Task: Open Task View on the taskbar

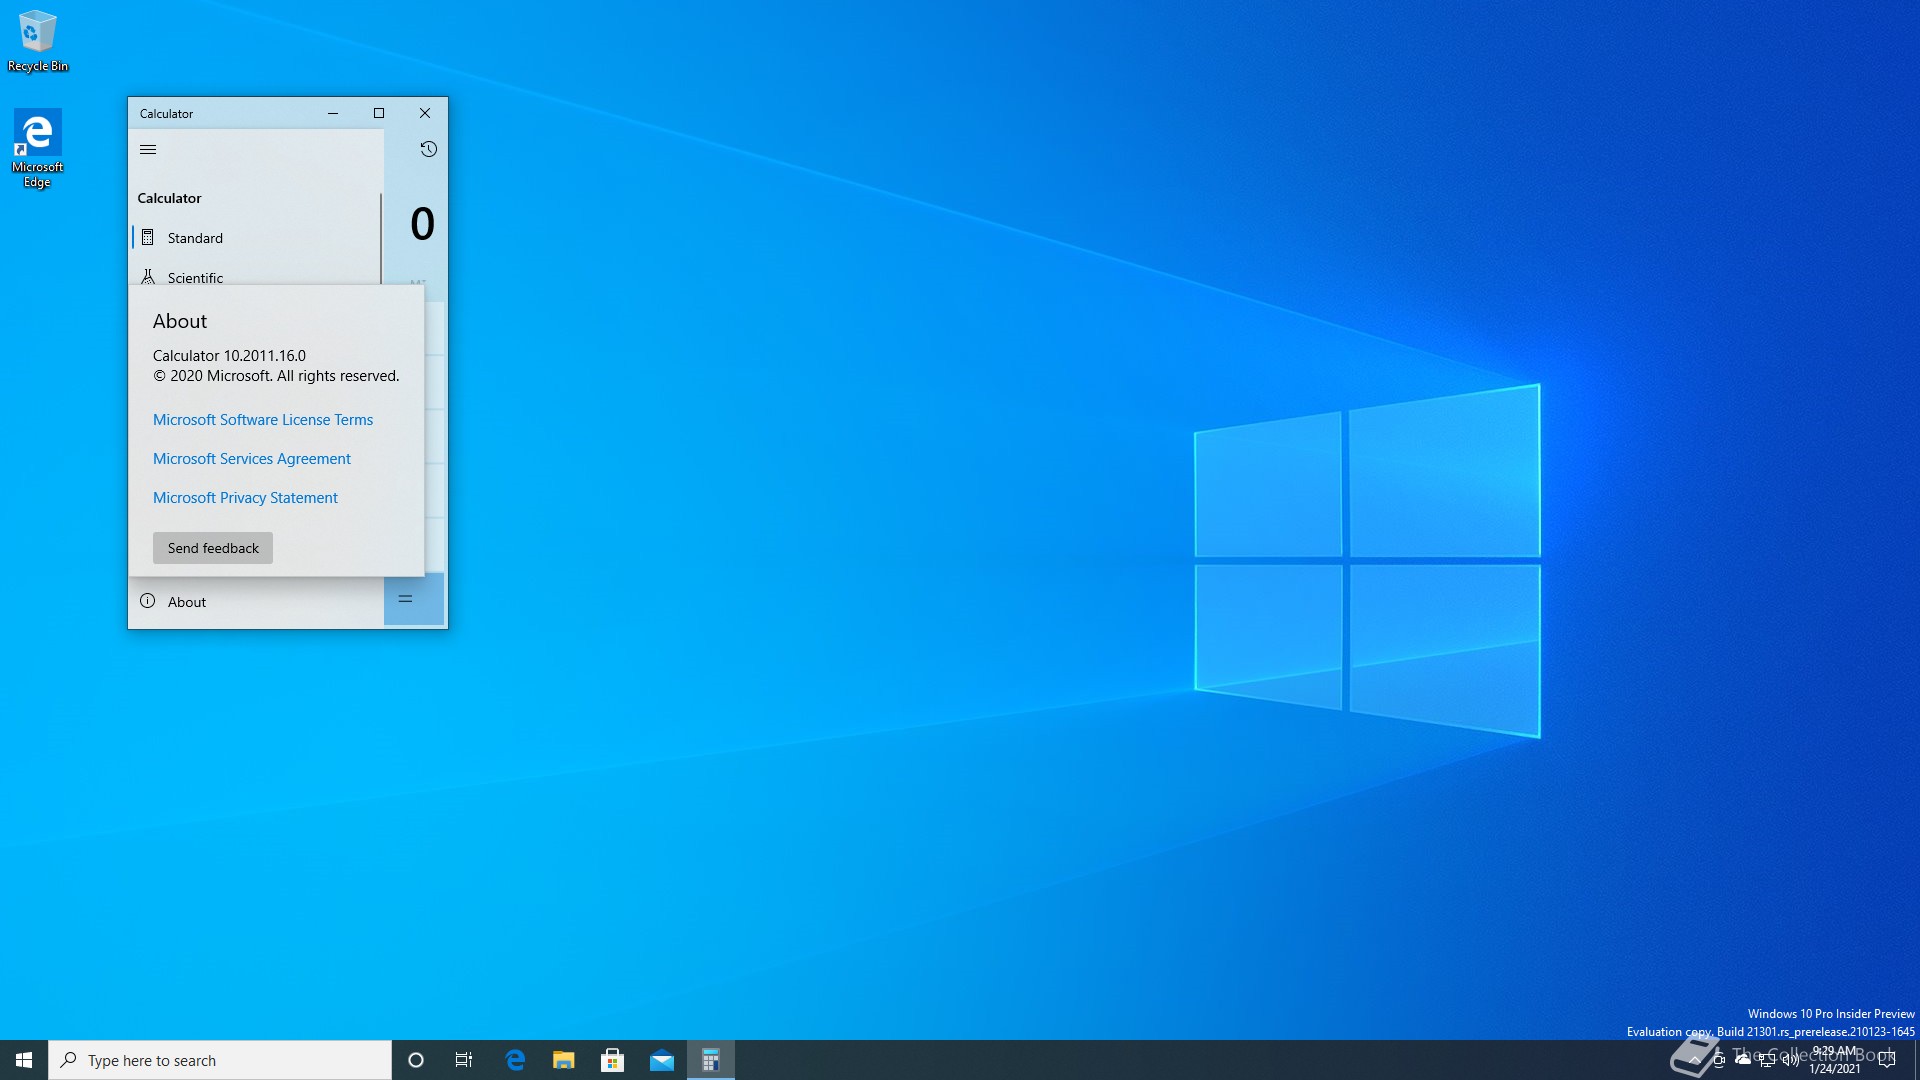Action: point(464,1060)
